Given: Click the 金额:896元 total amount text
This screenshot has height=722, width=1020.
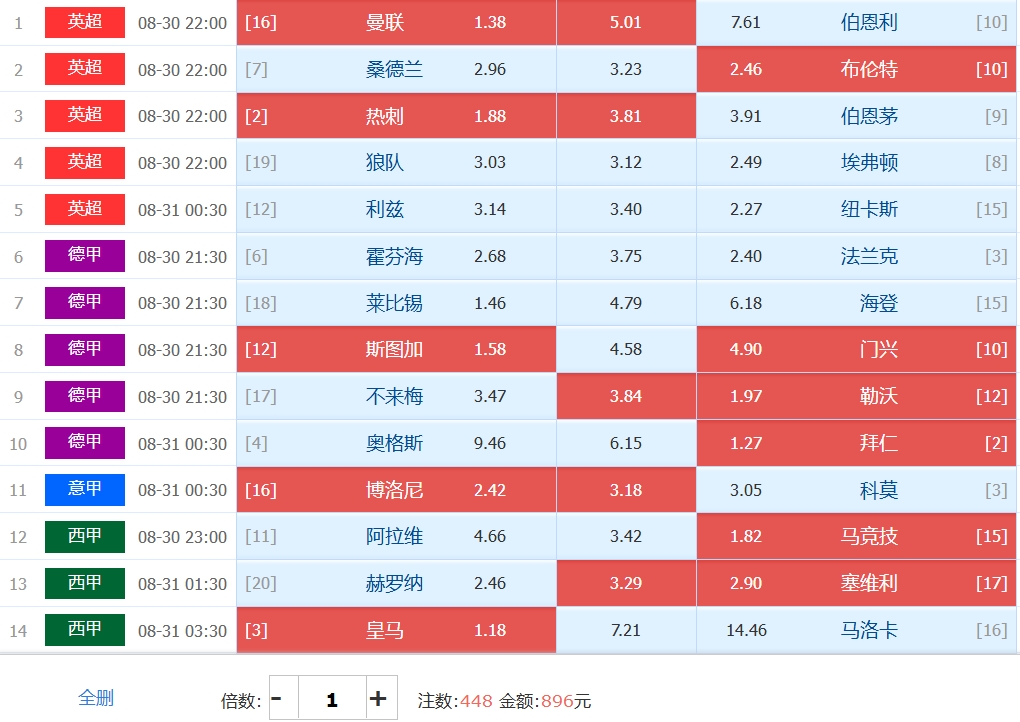Looking at the screenshot, I should 545,701.
